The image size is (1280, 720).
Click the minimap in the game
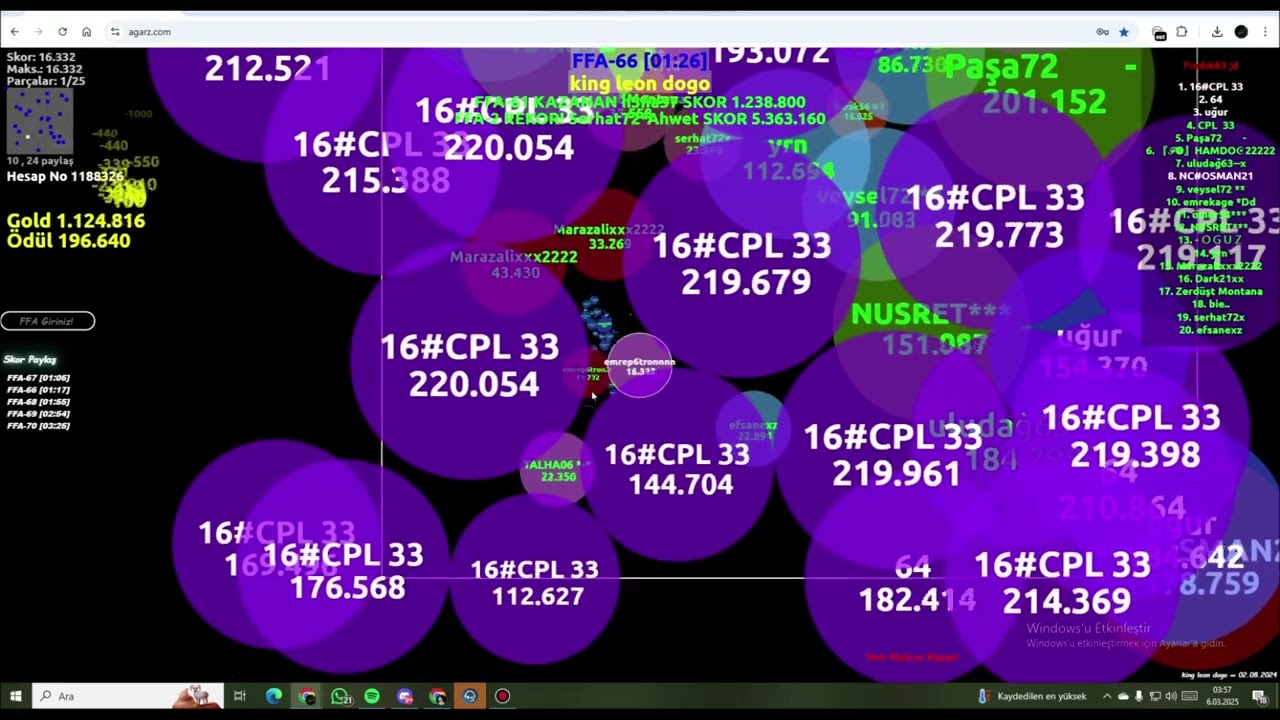40,121
